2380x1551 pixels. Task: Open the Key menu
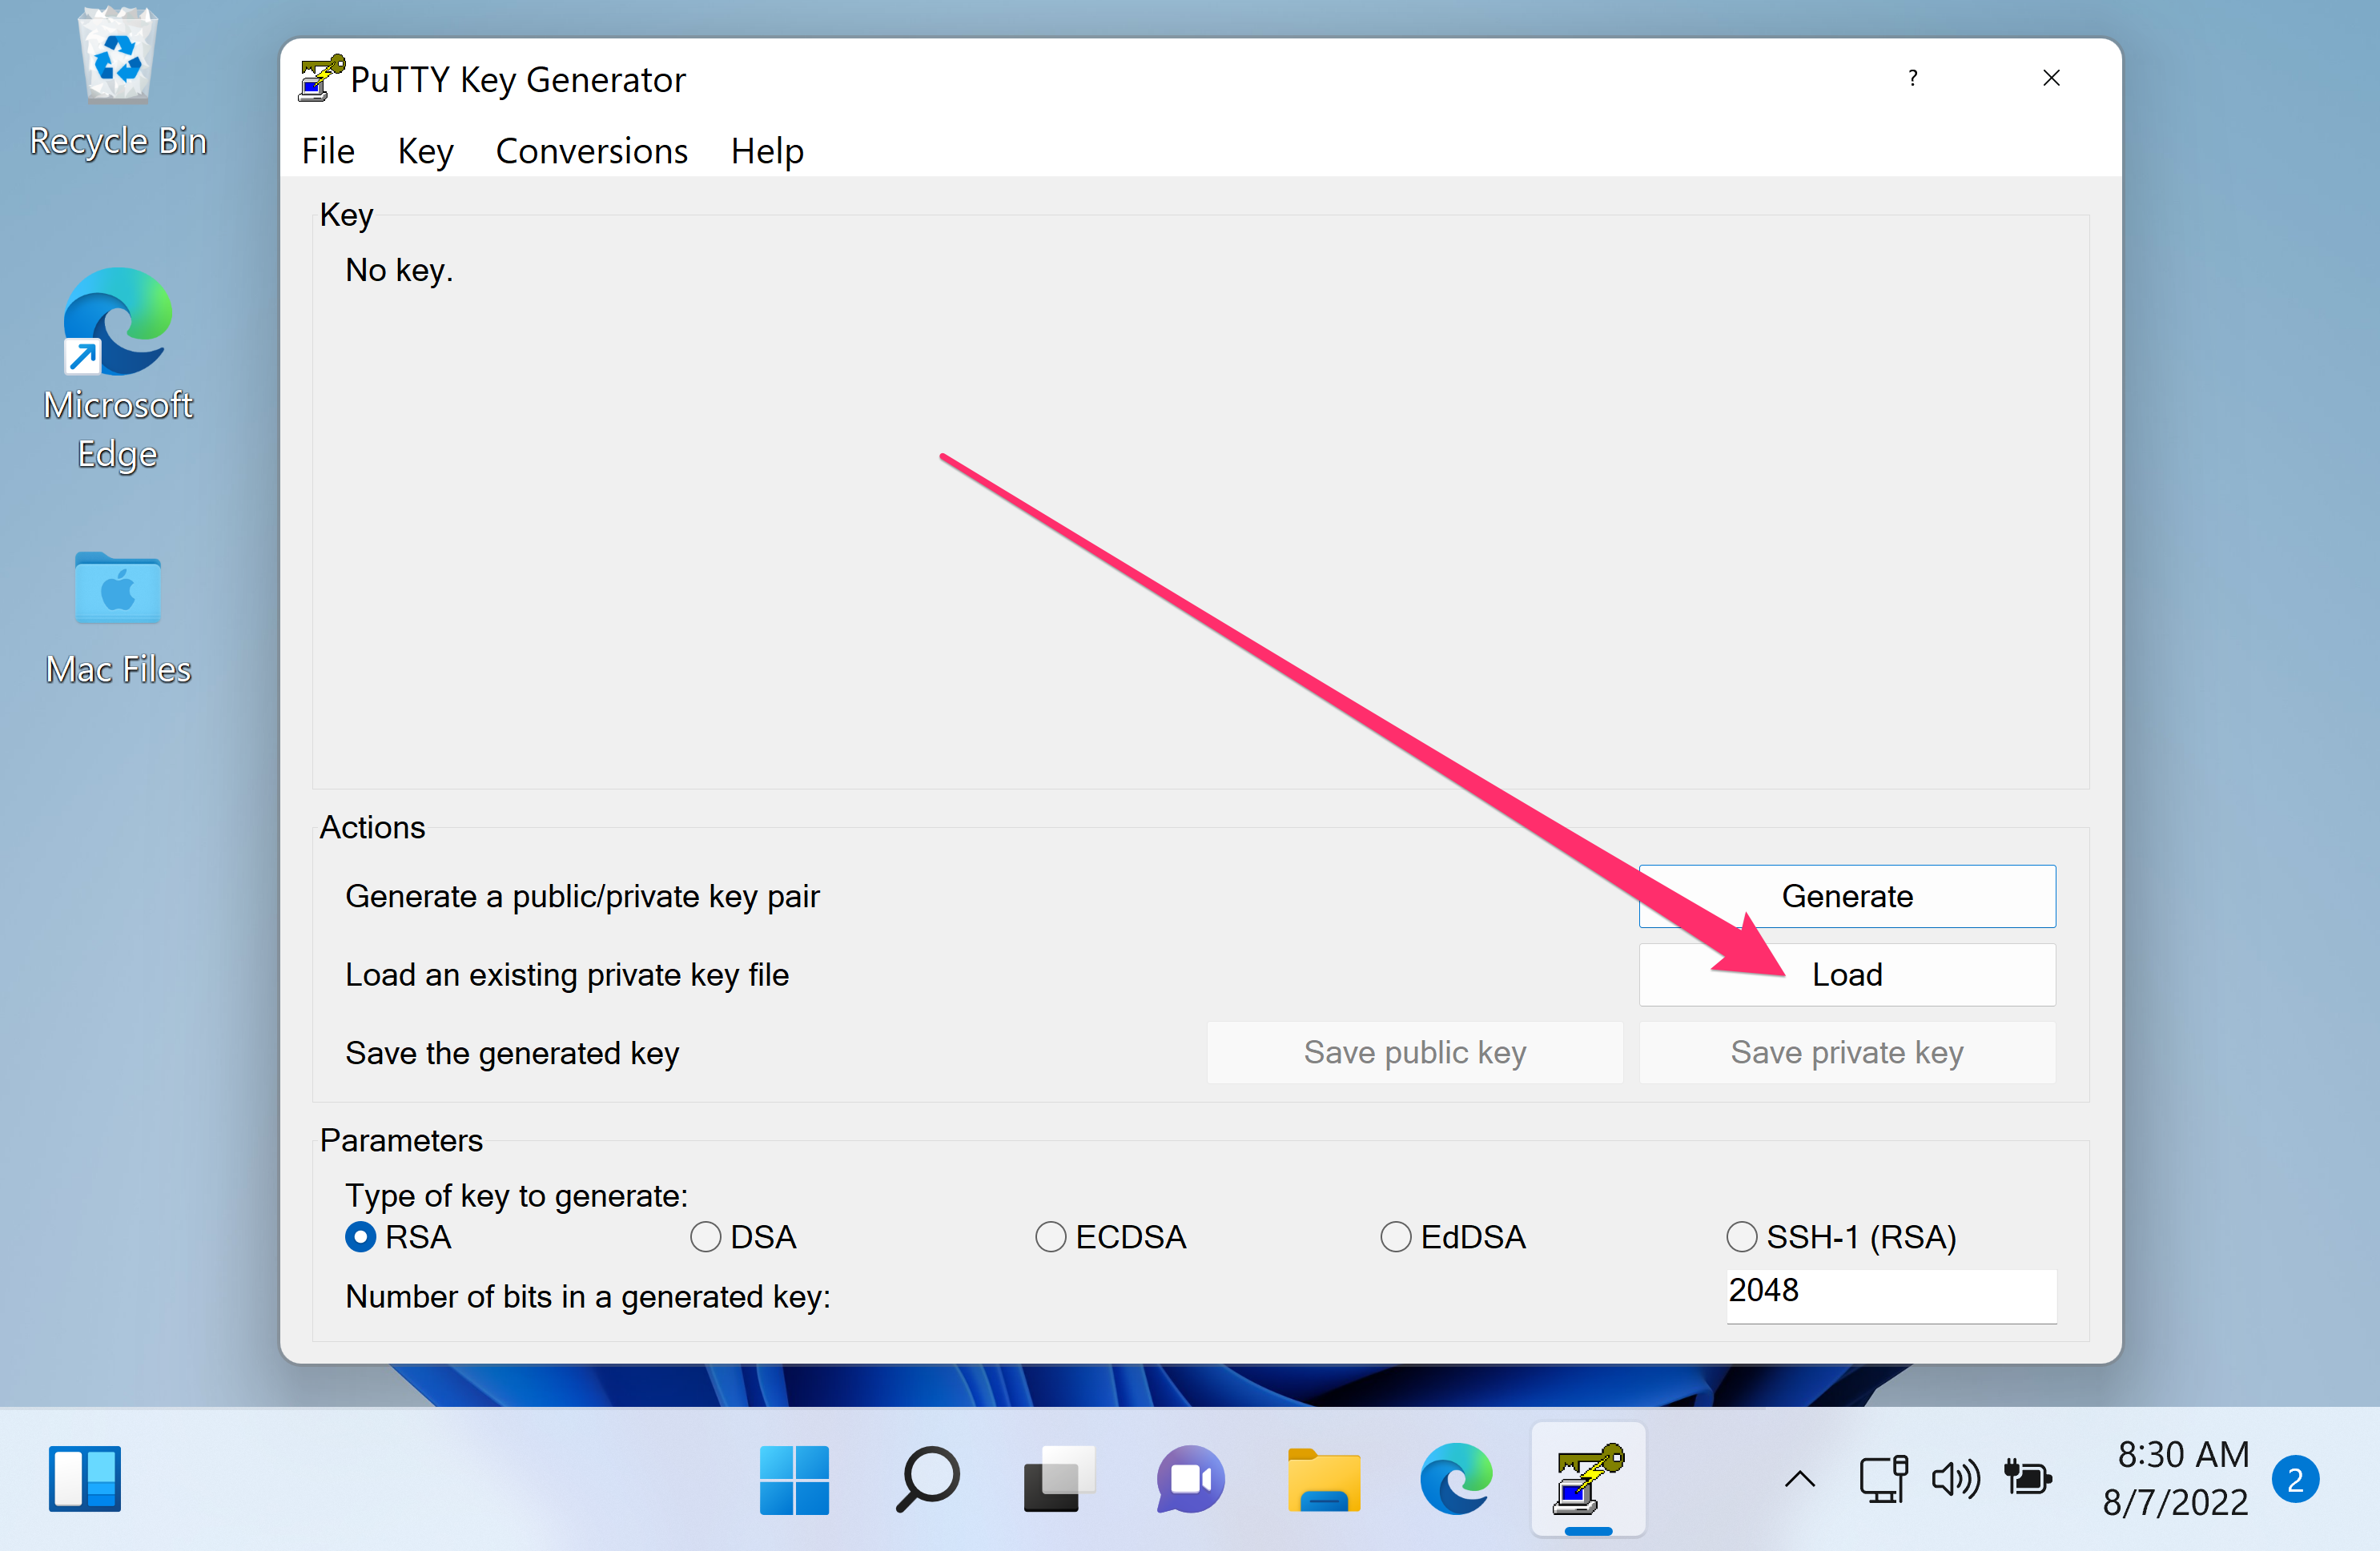coord(425,151)
